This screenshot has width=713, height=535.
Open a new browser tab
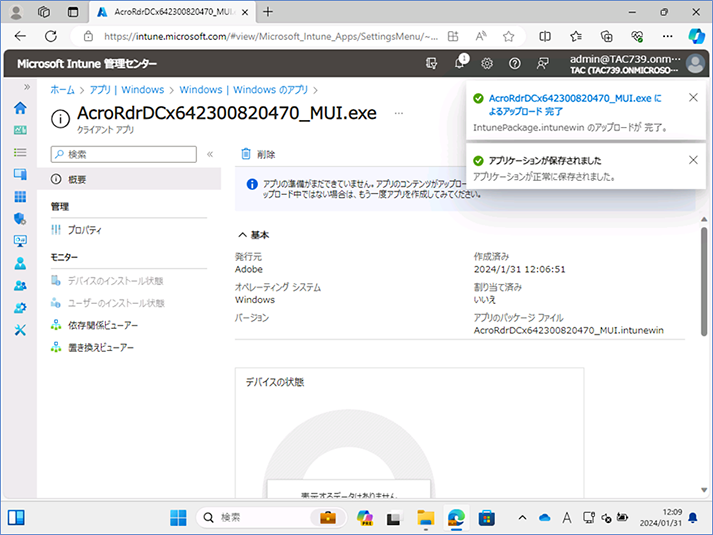(268, 12)
